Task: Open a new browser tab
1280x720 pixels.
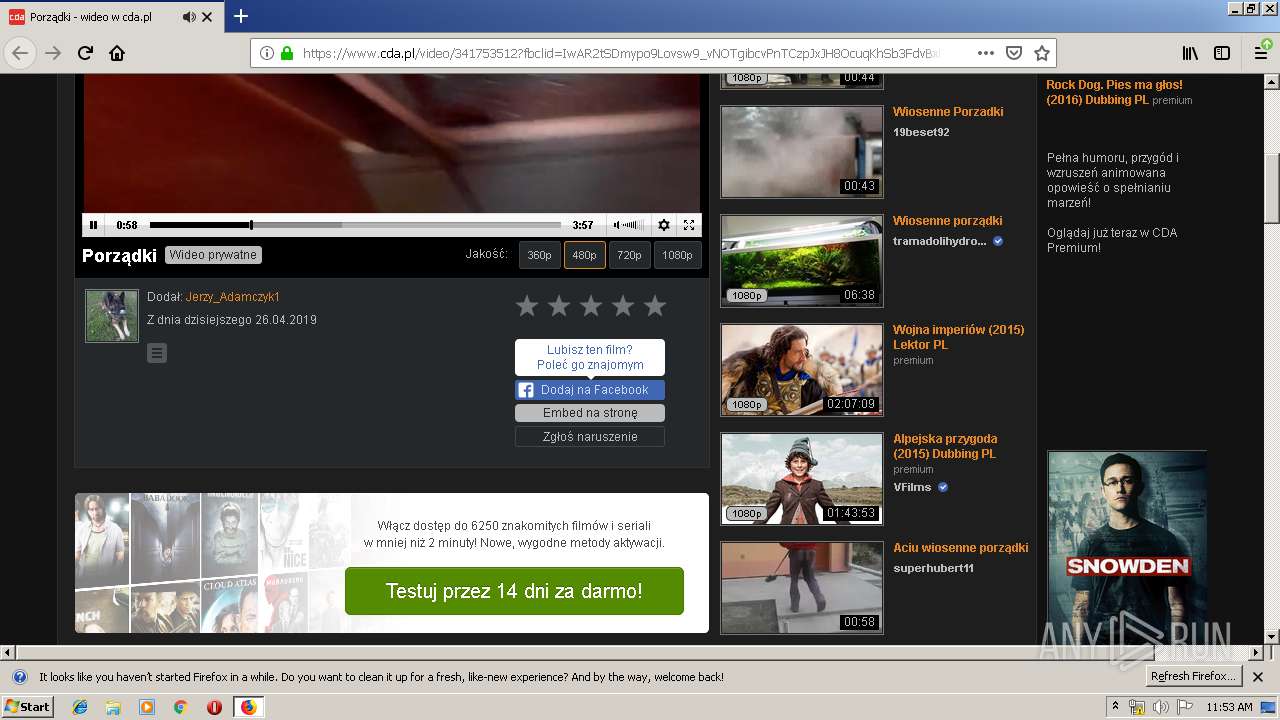Action: point(241,16)
